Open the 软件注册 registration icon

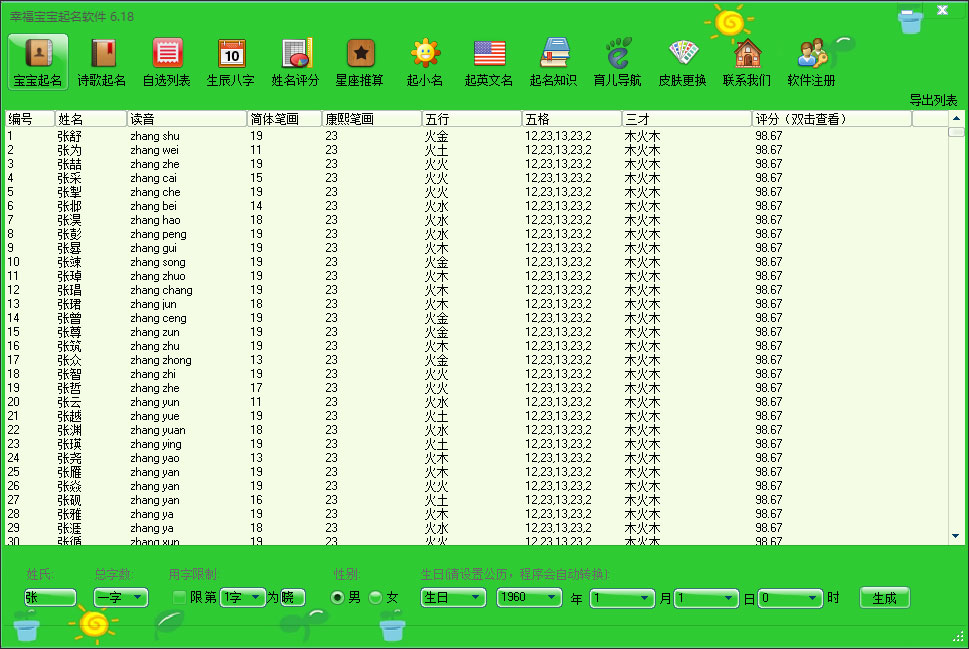812,62
